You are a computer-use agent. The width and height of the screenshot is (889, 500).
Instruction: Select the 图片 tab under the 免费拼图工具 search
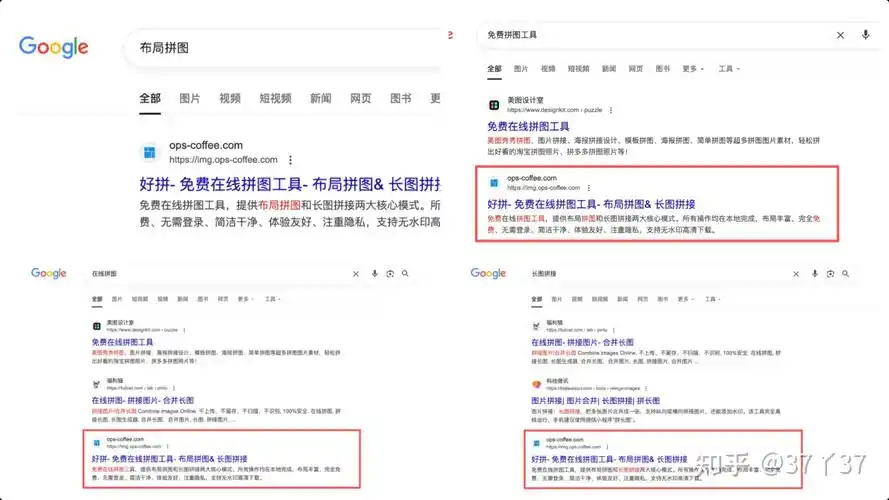click(521, 69)
